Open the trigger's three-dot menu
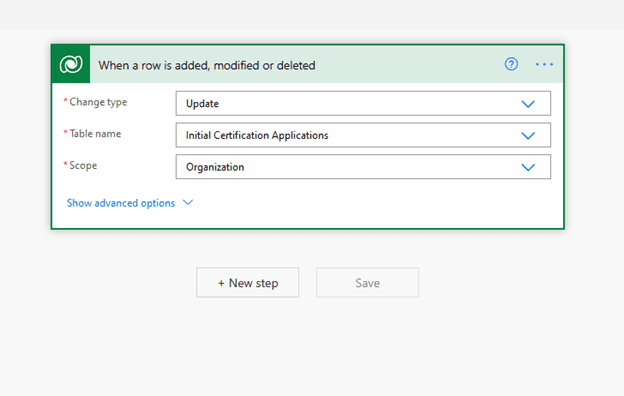This screenshot has height=396, width=624. 544,64
